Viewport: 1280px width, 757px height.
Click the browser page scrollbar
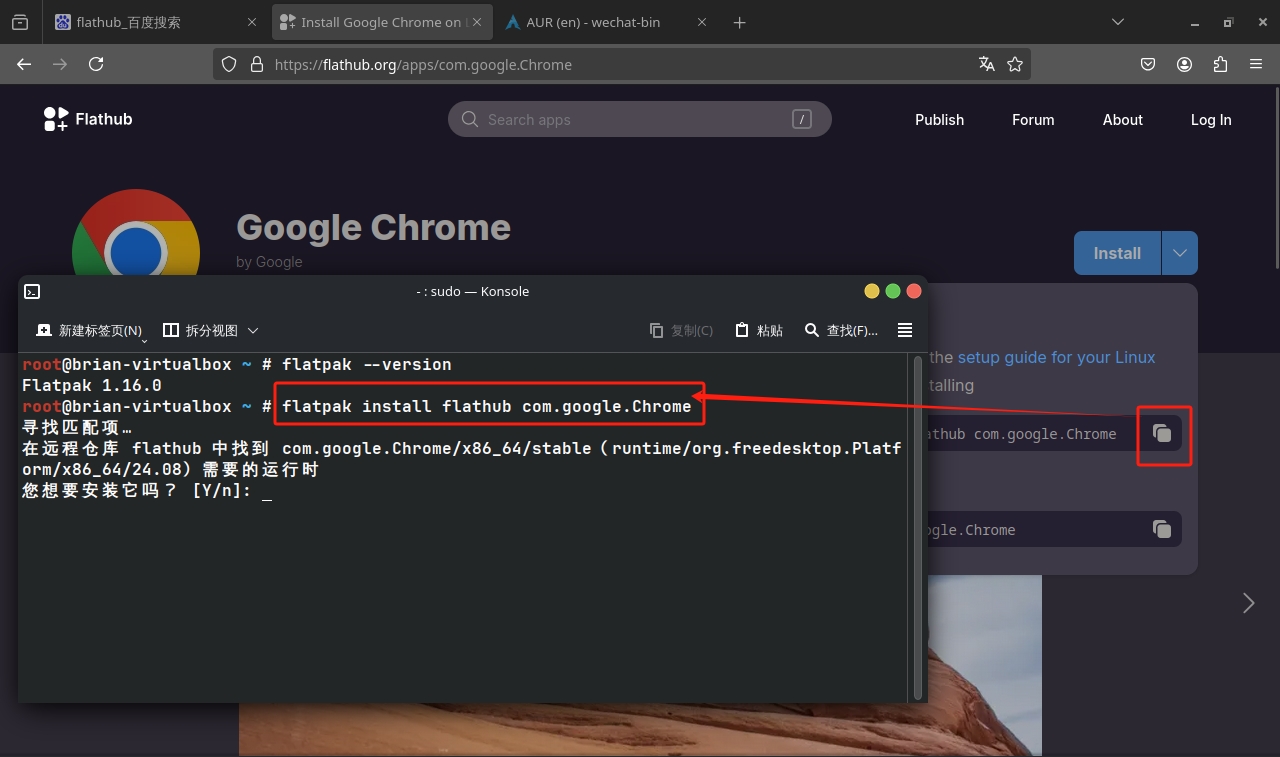pos(1275,180)
